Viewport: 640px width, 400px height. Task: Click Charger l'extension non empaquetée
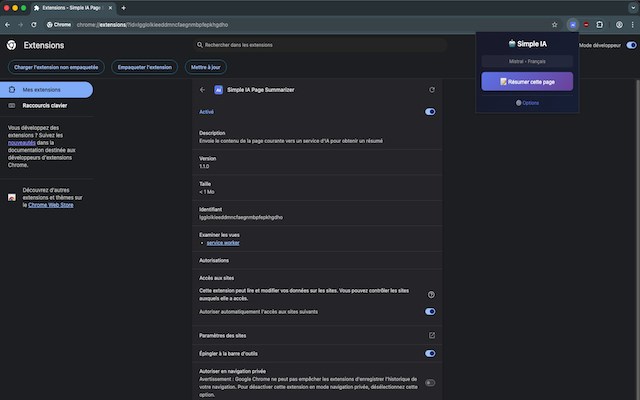[56, 67]
